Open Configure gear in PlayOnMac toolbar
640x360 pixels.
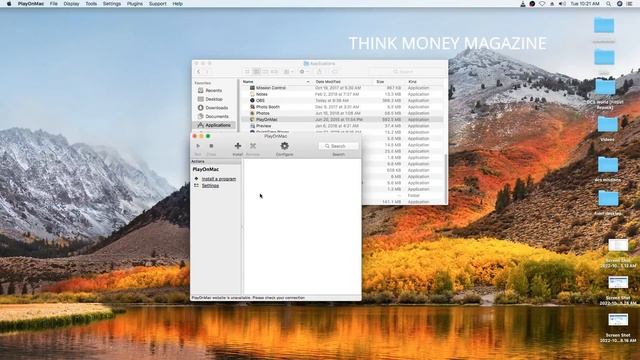284,146
